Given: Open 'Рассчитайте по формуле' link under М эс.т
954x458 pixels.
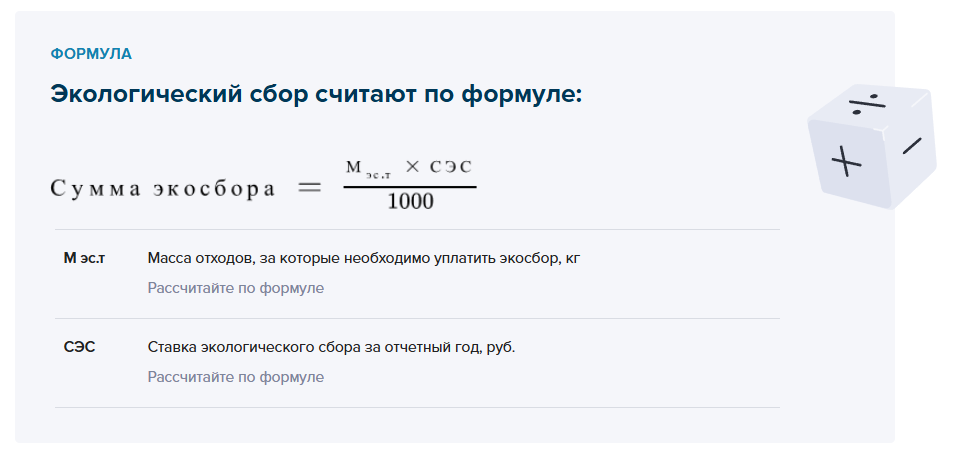Looking at the screenshot, I should coord(236,288).
